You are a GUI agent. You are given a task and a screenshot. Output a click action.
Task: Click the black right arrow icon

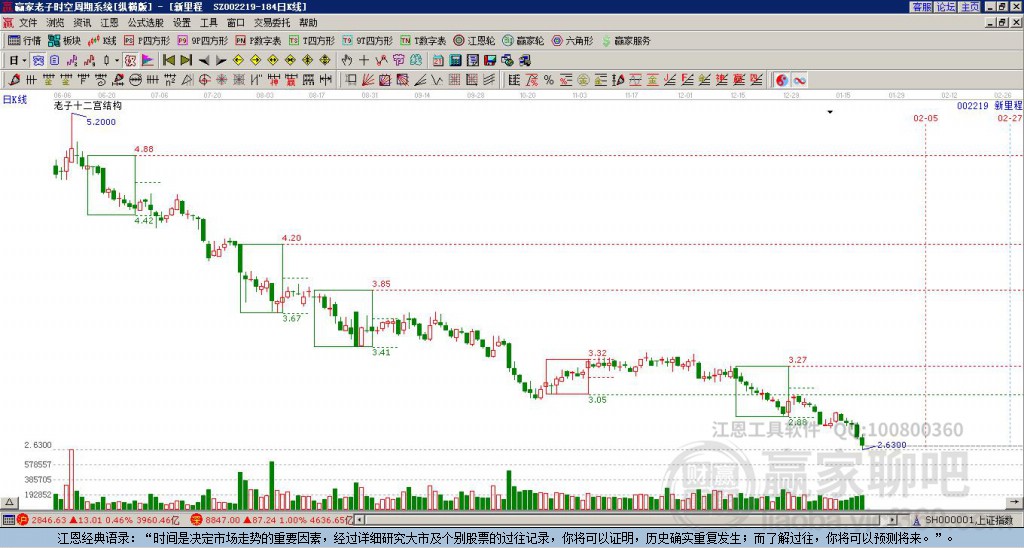[221, 61]
